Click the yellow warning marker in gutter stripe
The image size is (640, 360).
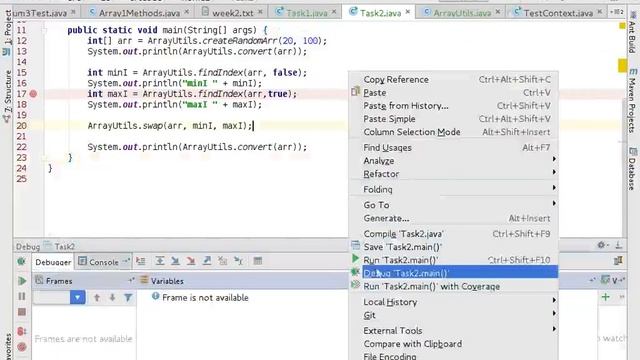point(622,65)
